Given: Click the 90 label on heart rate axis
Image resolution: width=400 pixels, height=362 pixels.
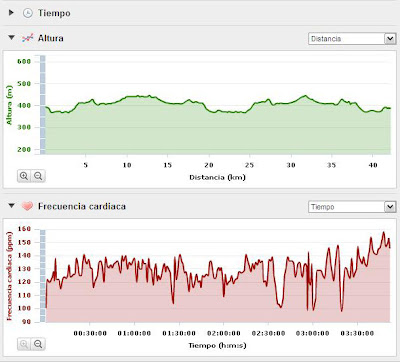Looking at the screenshot, I should point(26,322).
